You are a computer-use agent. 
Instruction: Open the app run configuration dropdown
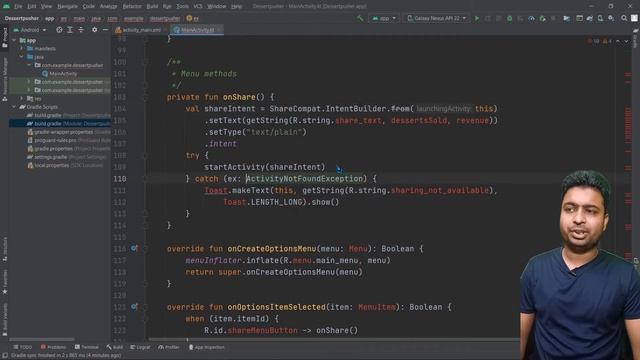pyautogui.click(x=384, y=18)
